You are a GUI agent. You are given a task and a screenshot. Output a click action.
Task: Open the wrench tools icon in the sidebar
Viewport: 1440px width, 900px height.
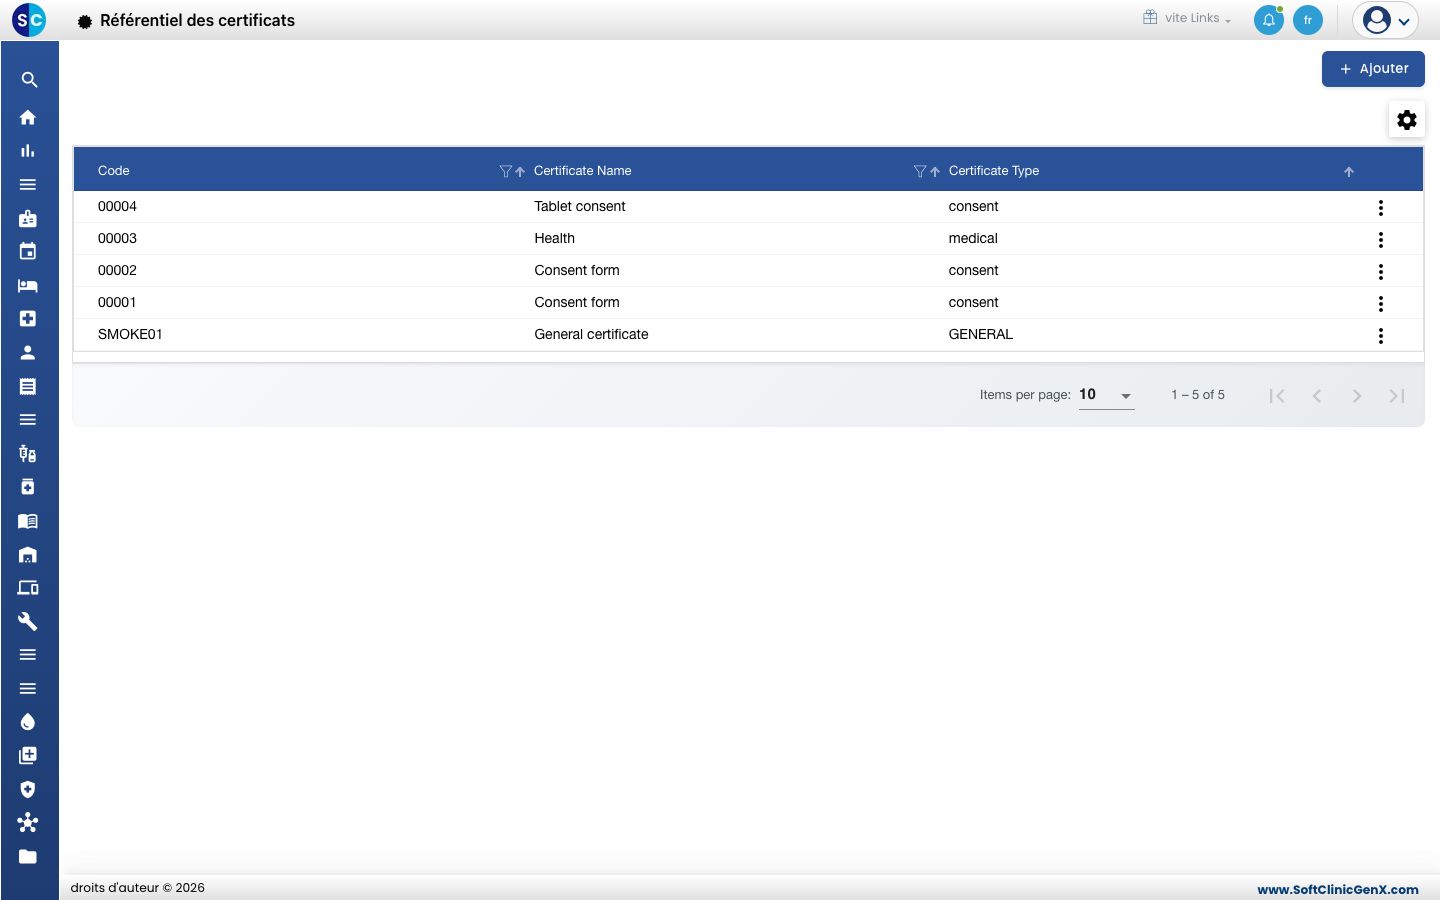(x=28, y=621)
